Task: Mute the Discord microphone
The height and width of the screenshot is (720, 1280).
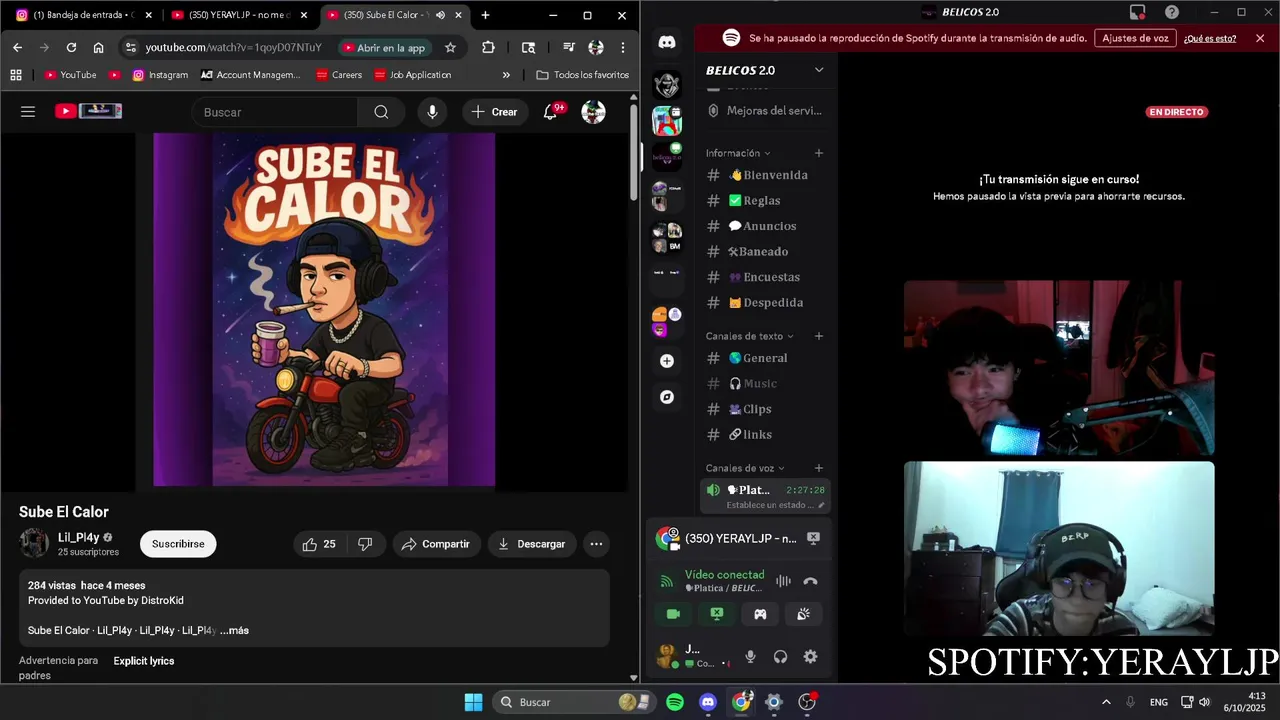Action: tap(750, 657)
